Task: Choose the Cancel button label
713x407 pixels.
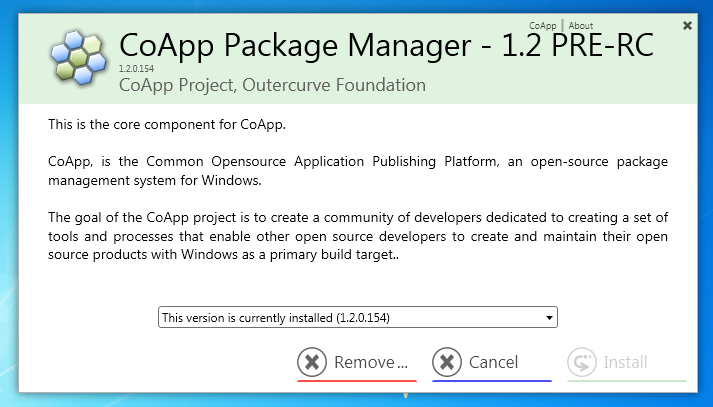Action: [493, 362]
